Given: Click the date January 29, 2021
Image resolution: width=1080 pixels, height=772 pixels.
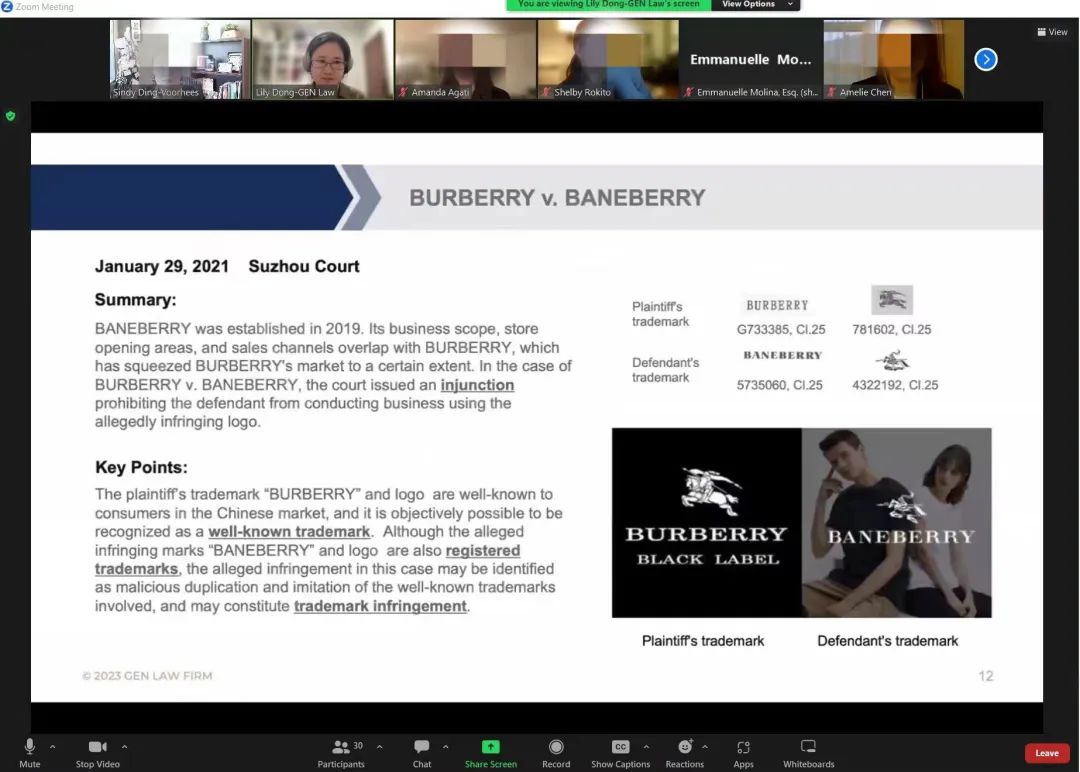Looking at the screenshot, I should (162, 267).
